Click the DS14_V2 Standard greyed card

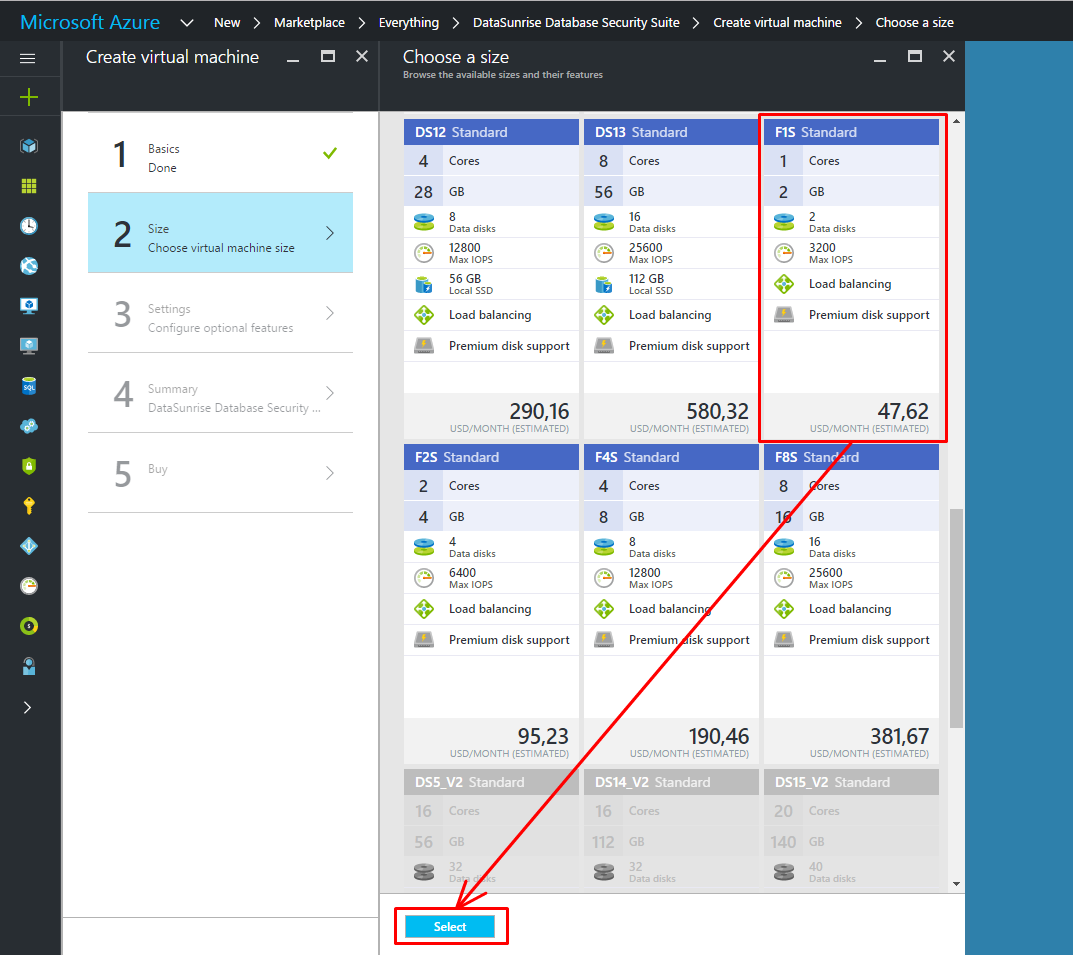[671, 828]
